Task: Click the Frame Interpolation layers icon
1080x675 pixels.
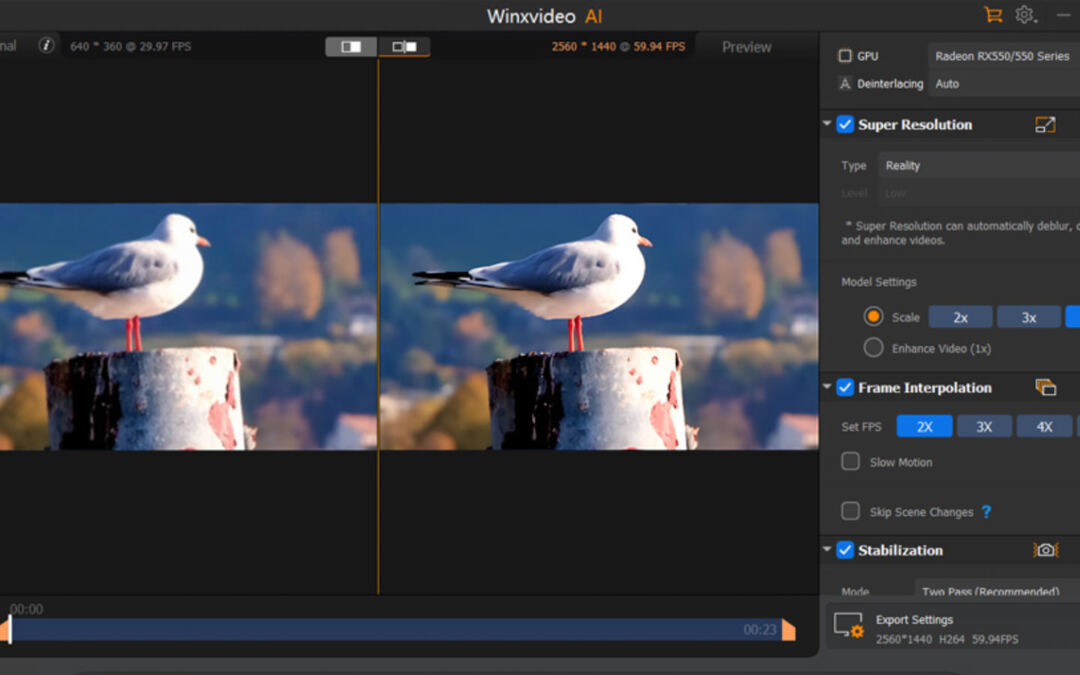Action: [1045, 388]
